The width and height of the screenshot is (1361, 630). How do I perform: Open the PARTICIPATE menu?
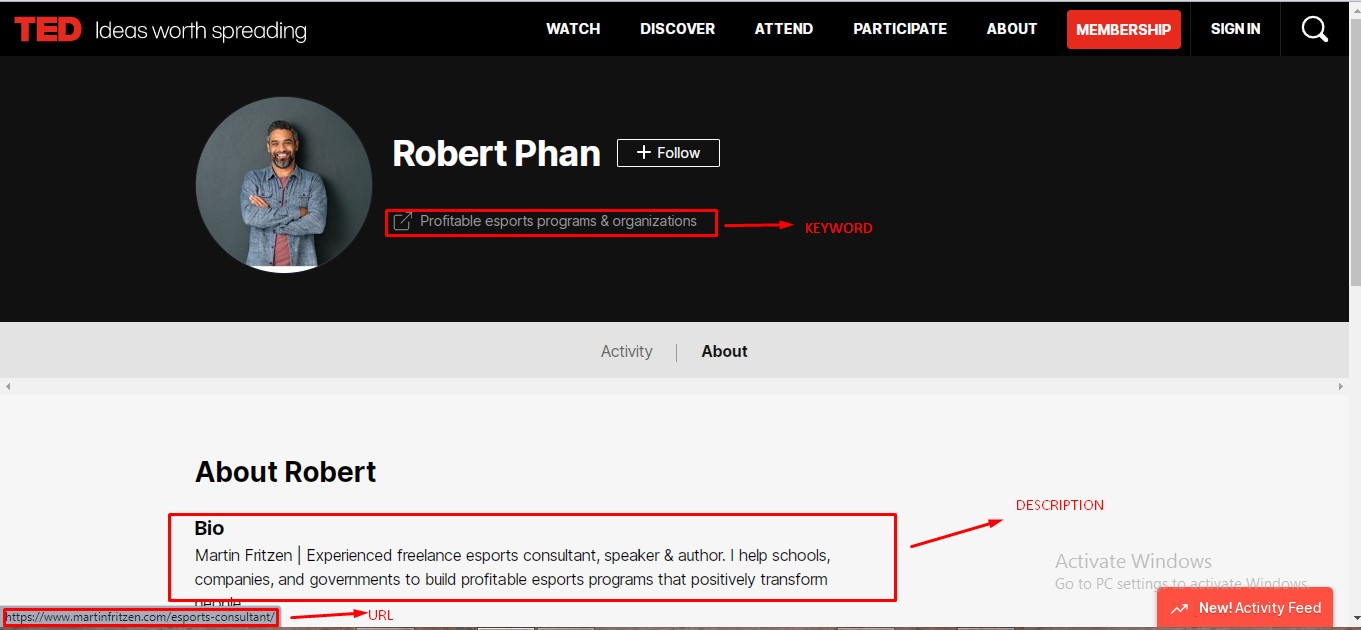tap(899, 29)
